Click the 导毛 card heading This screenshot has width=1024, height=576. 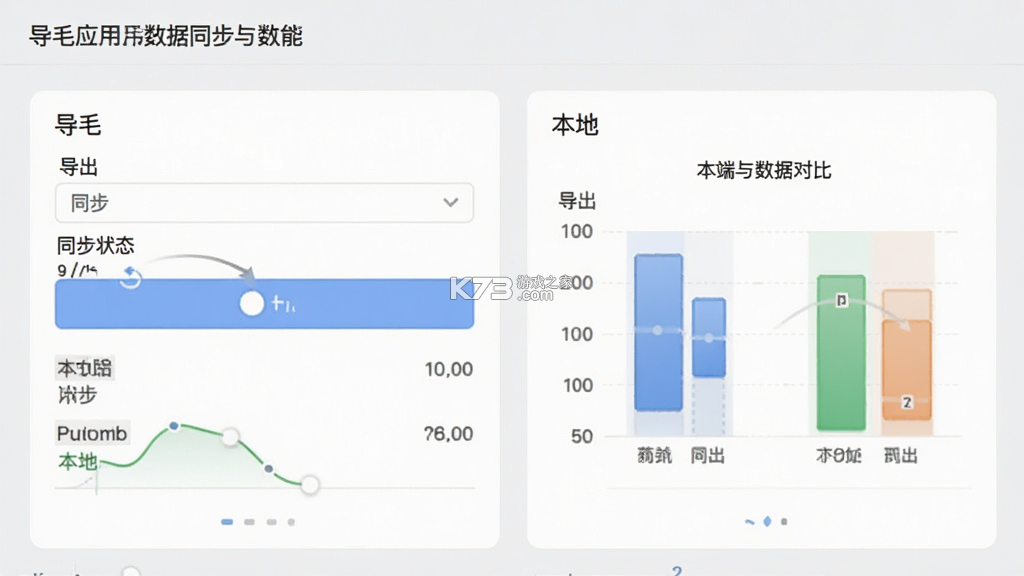(78, 125)
